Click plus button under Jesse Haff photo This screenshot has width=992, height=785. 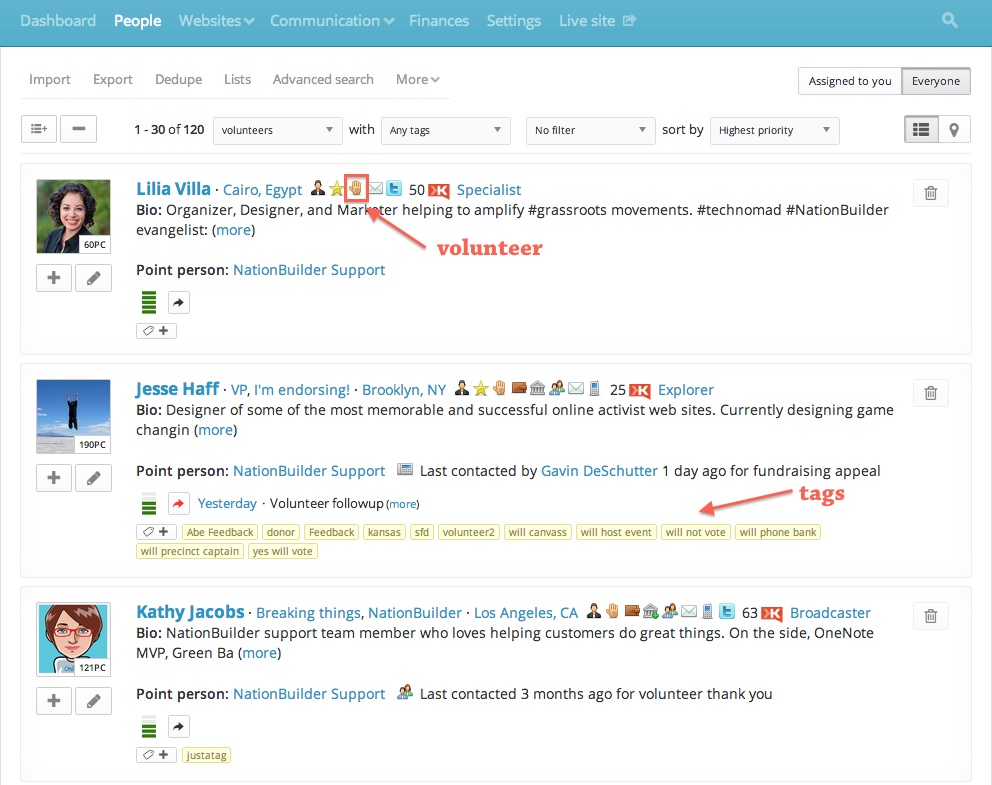54,478
